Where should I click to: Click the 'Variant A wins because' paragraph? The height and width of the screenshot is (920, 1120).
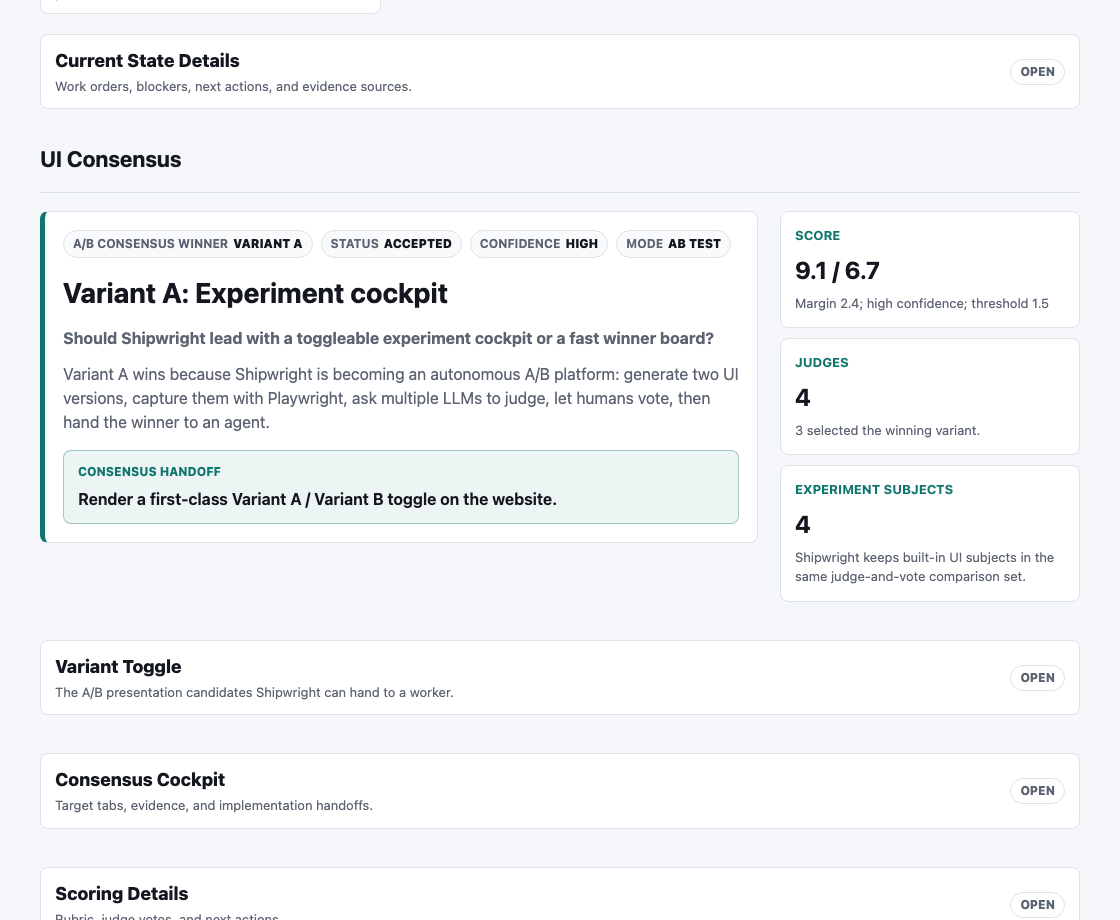pyautogui.click(x=401, y=399)
